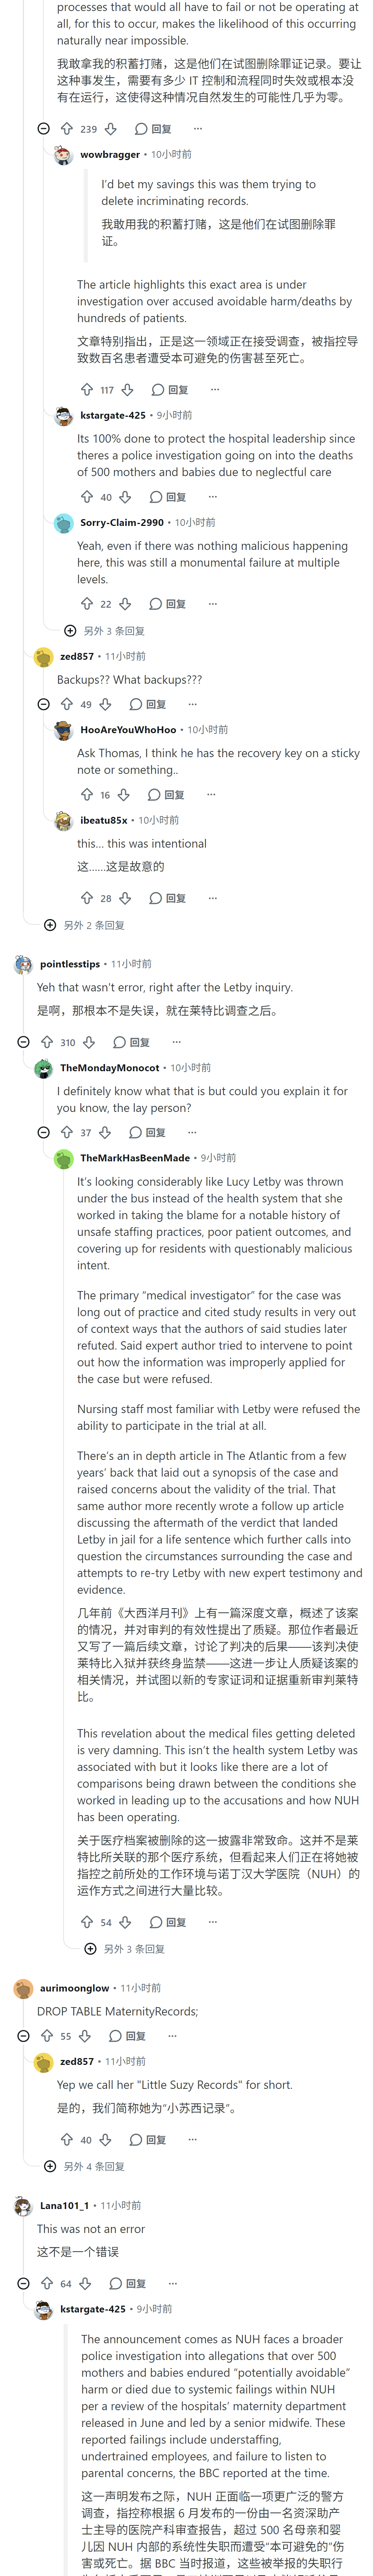The width and height of the screenshot is (373, 2576).
Task: Downvote pointlesstips' comment with 310 points
Action: coord(89,1042)
